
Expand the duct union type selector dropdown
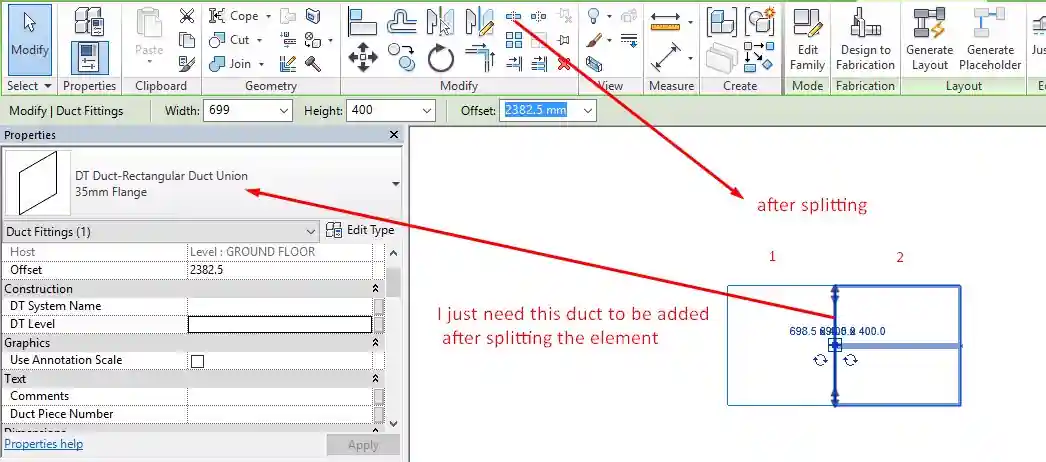(x=396, y=184)
